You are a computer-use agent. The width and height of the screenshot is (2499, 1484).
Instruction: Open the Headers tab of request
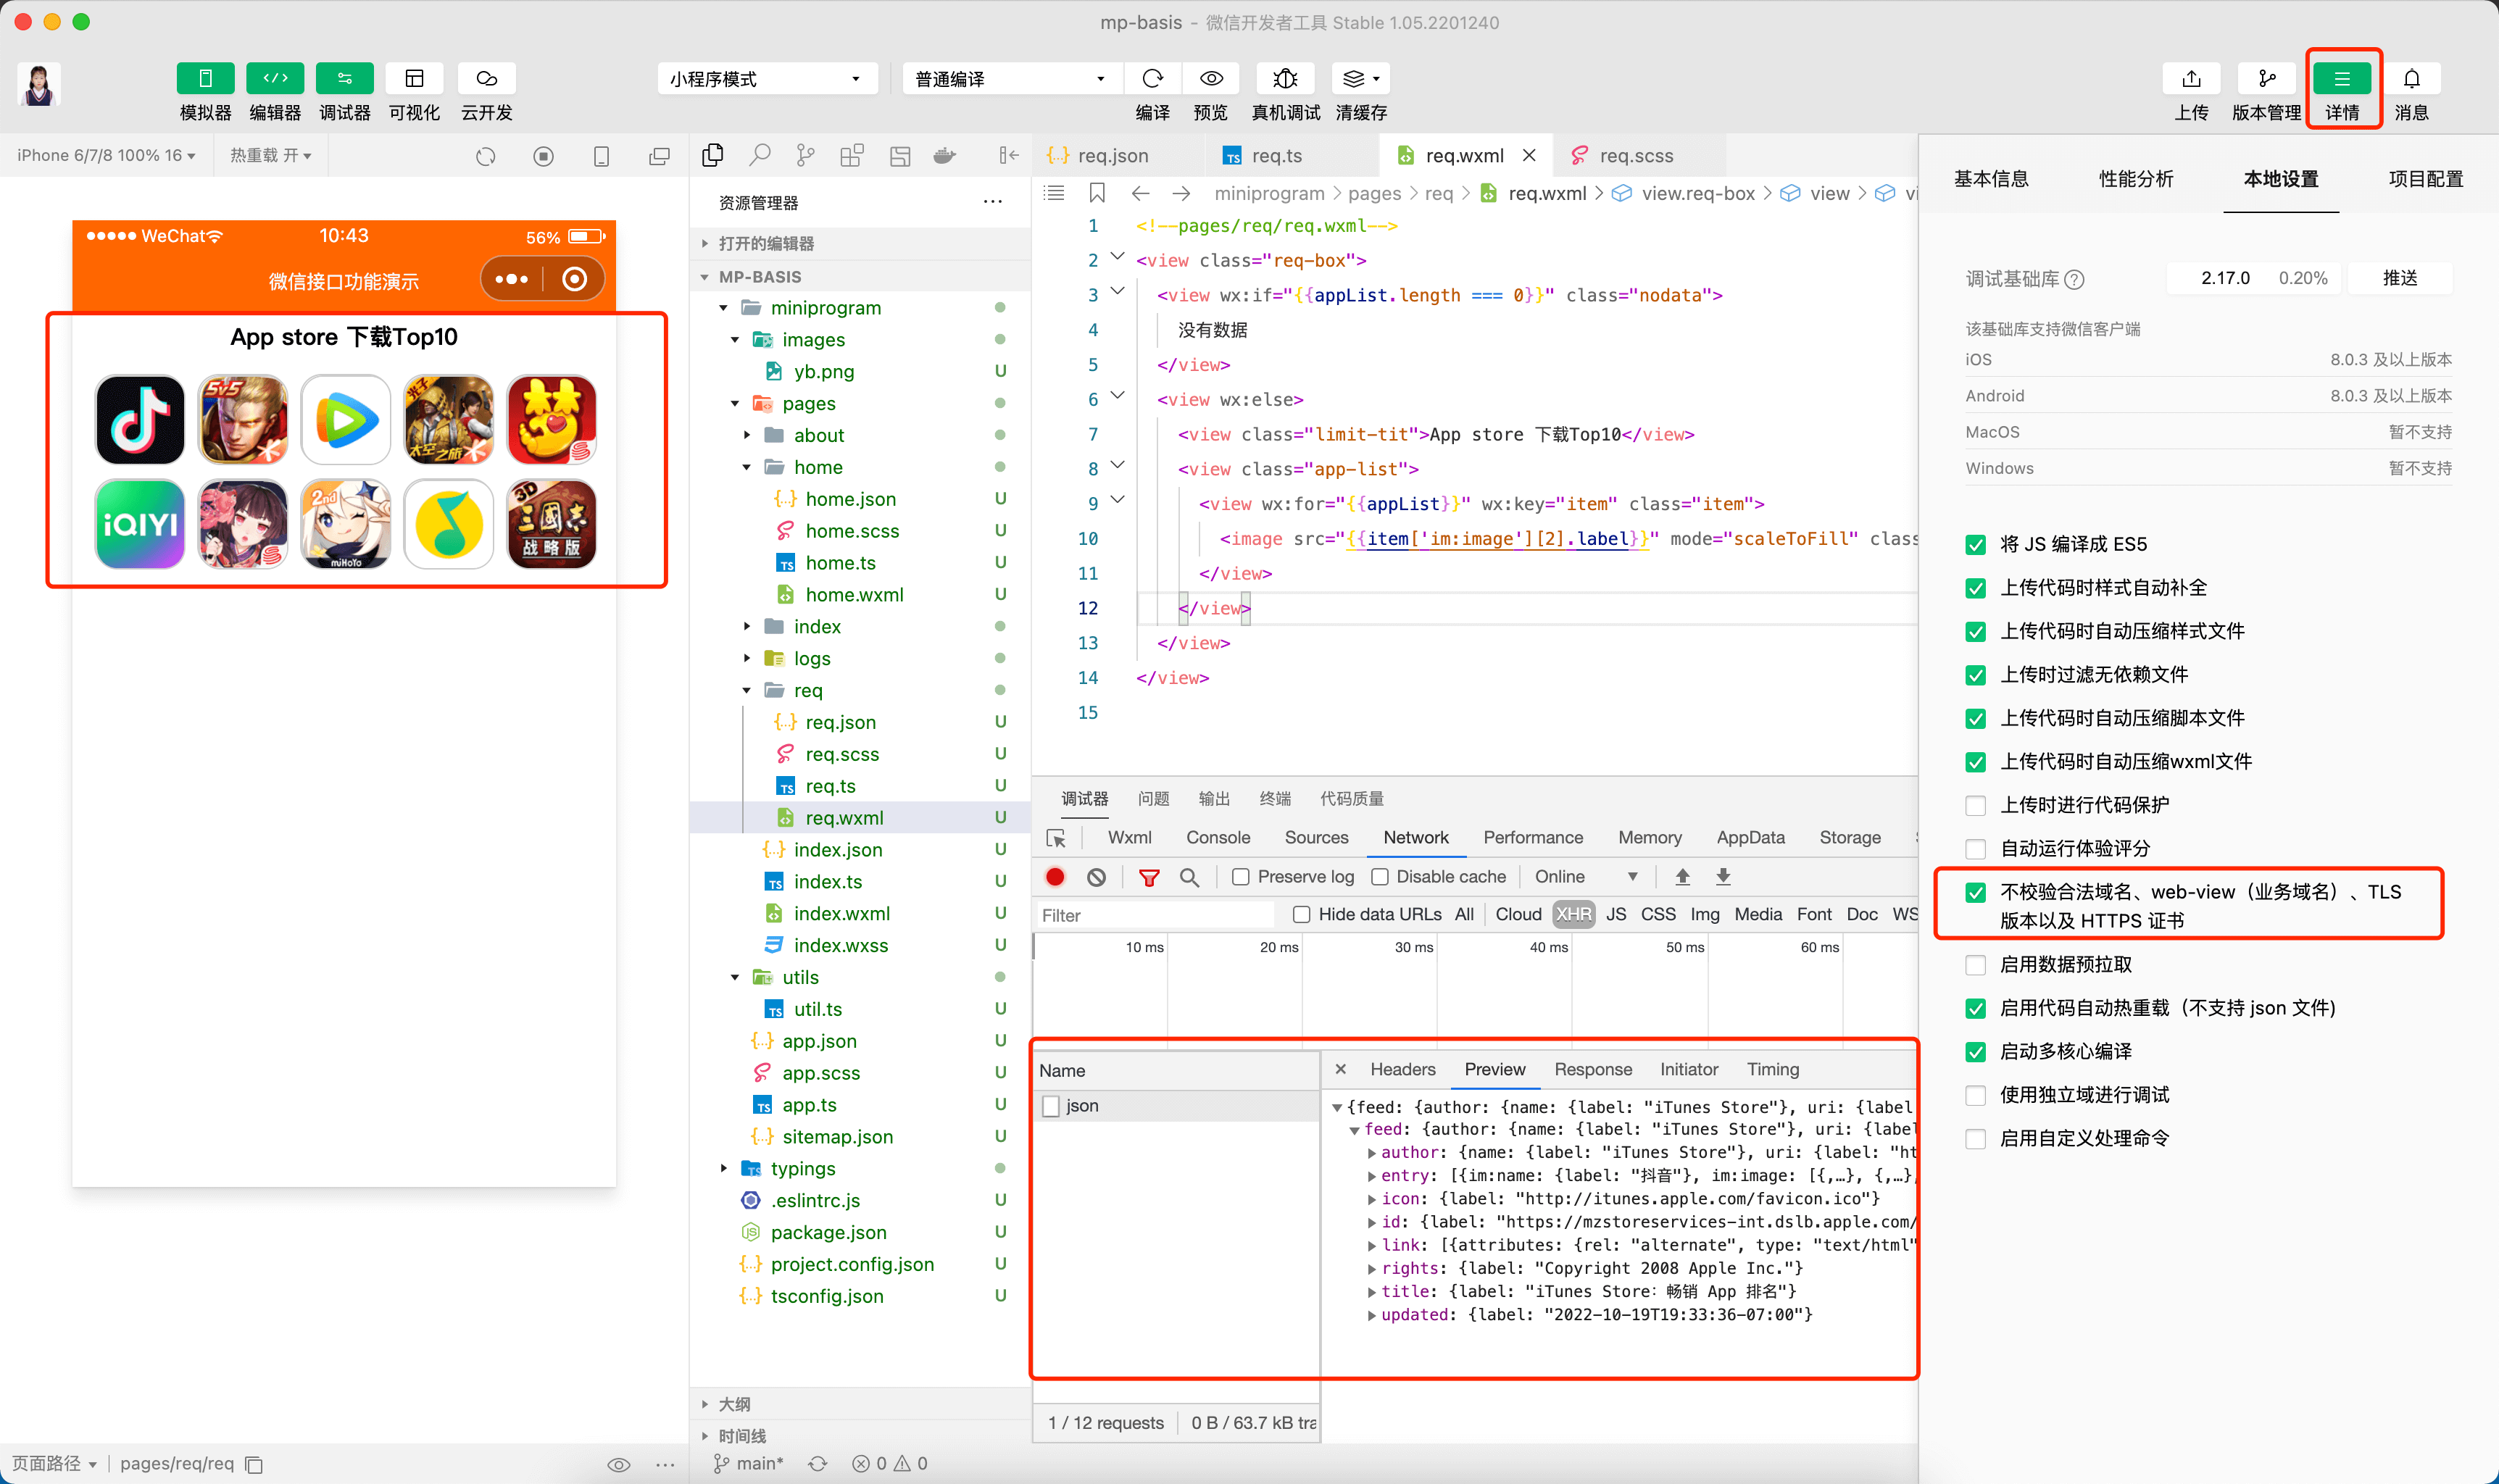(x=1402, y=1069)
